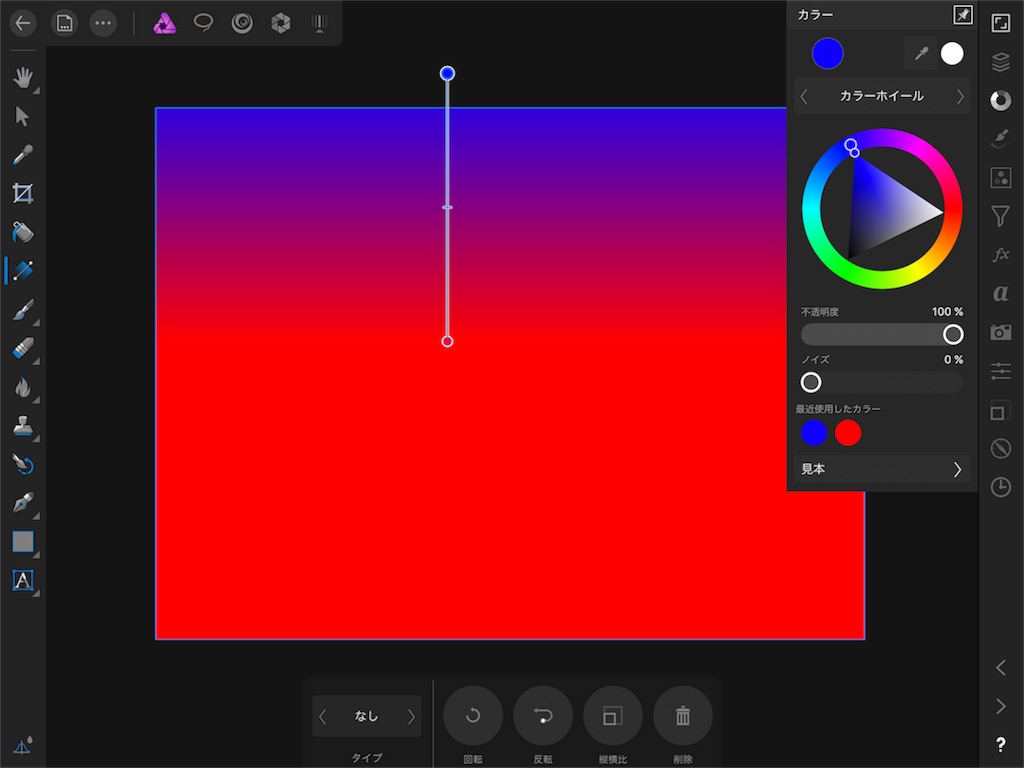Tap the 削除 delete gradient button

coord(682,716)
